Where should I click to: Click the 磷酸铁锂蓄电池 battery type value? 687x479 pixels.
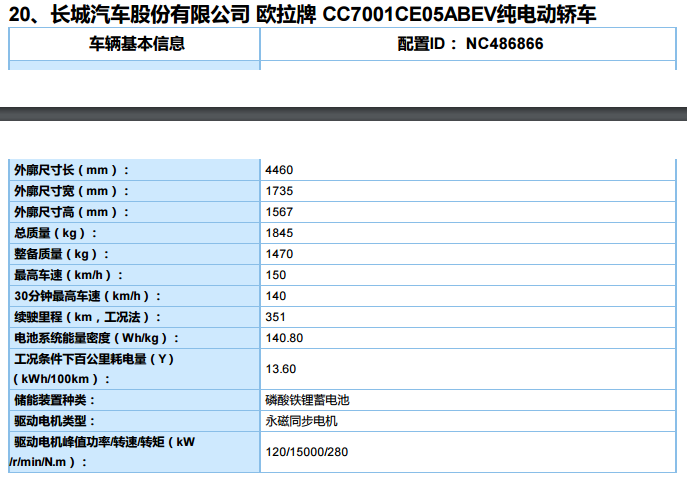[x=307, y=399]
